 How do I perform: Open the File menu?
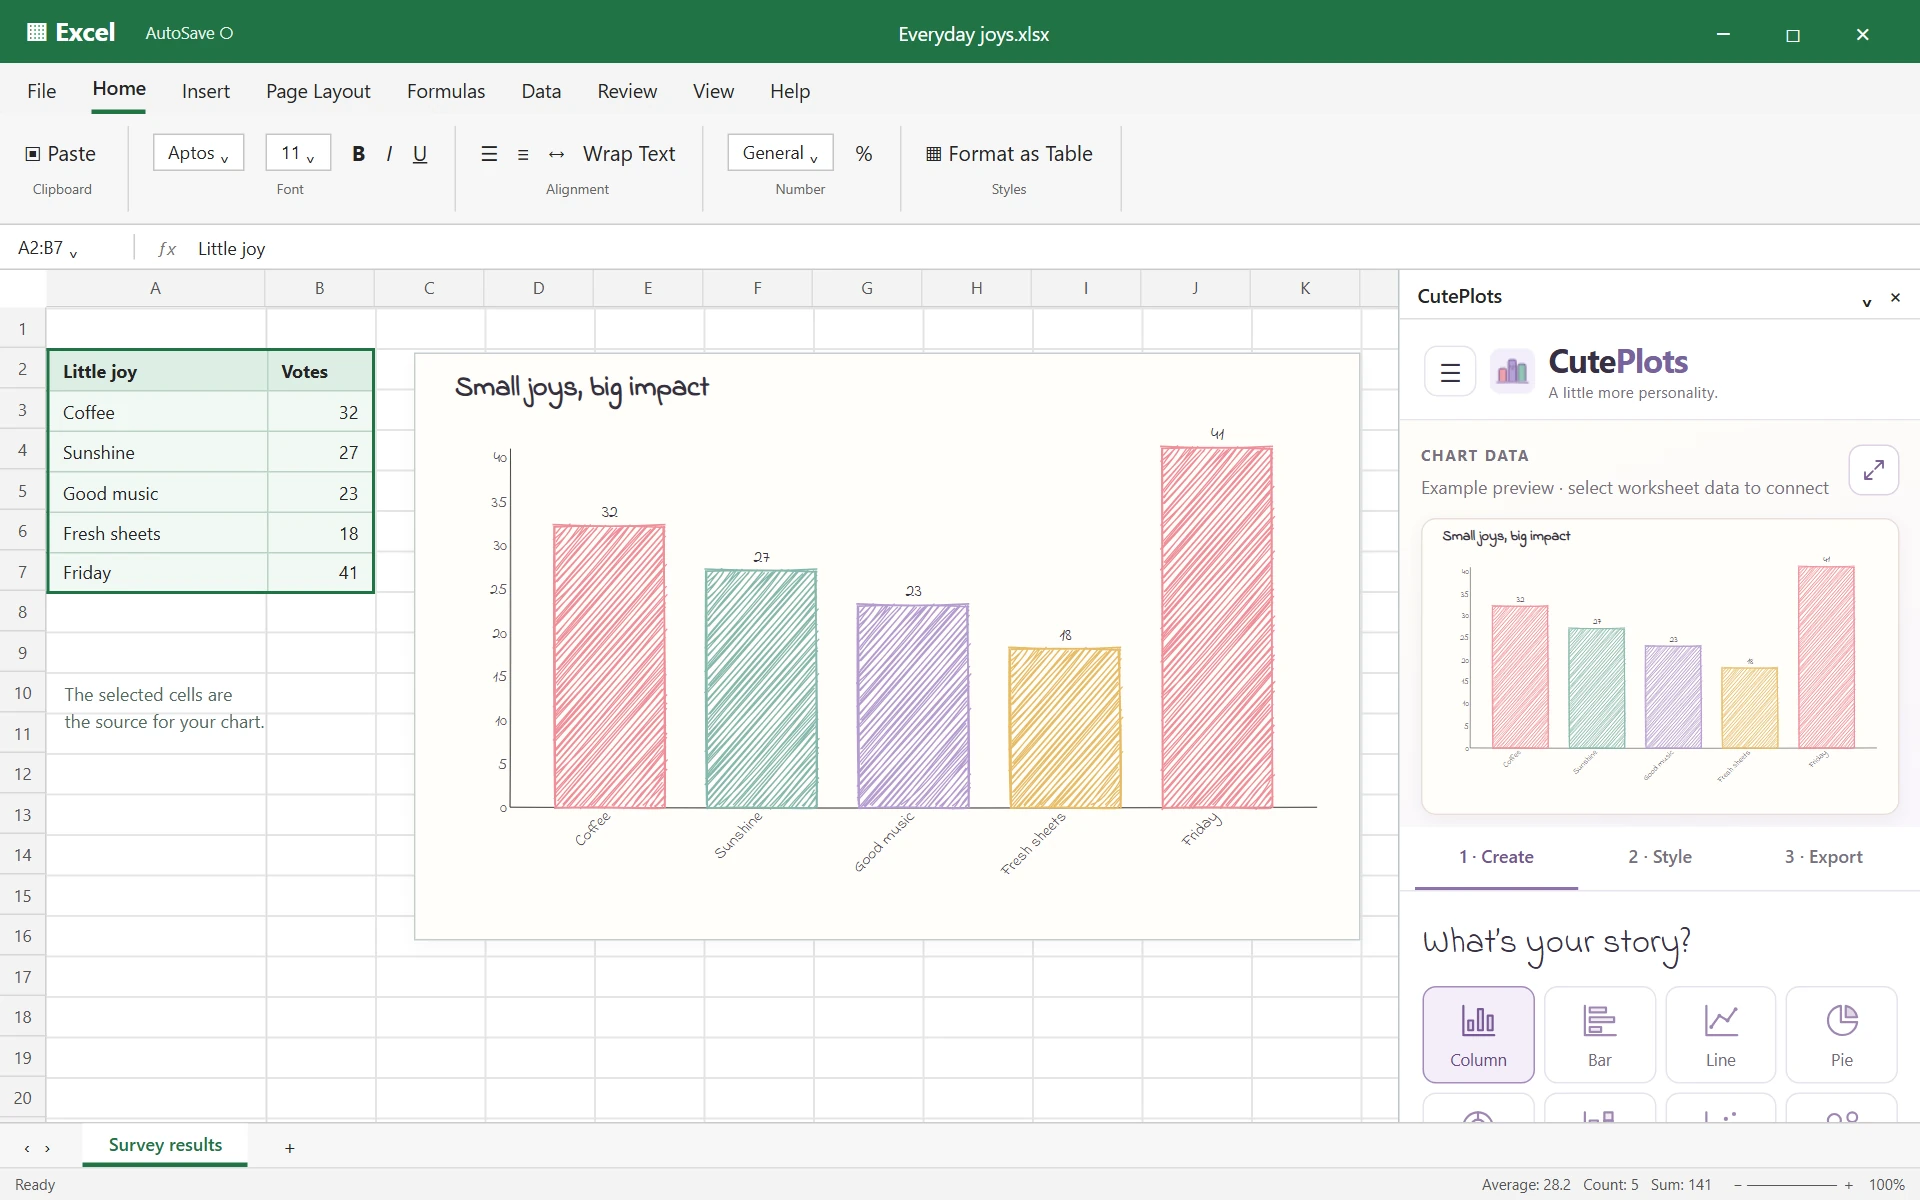[x=41, y=91]
